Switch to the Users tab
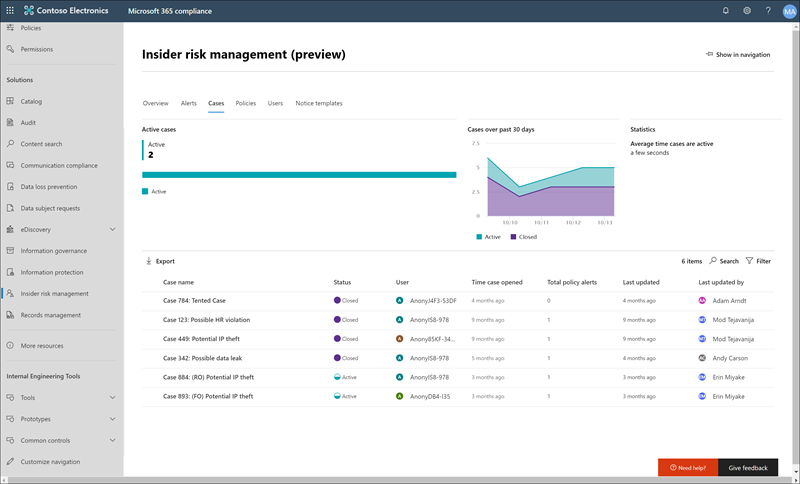This screenshot has width=800, height=484. click(275, 103)
